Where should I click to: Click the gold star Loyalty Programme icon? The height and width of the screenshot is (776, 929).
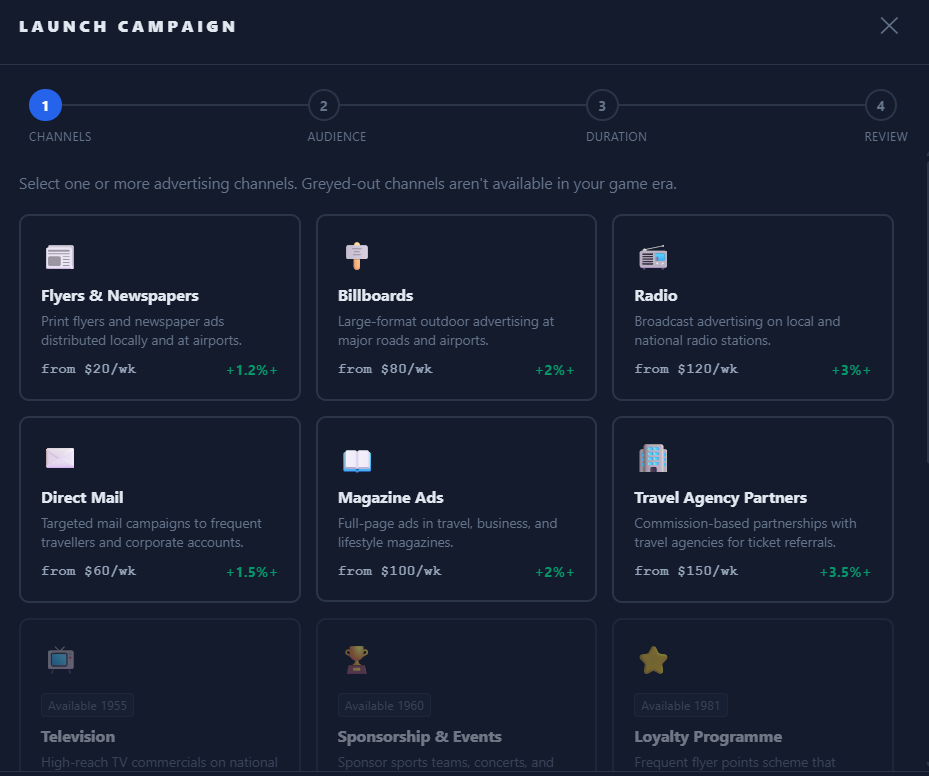click(x=653, y=660)
